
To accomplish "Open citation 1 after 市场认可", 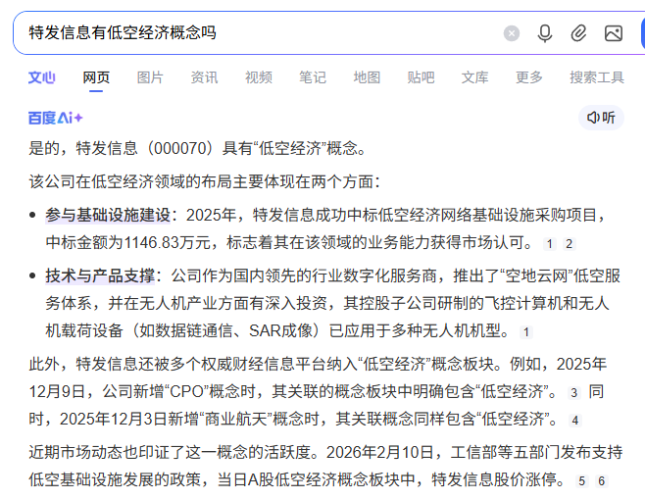I will point(549,244).
